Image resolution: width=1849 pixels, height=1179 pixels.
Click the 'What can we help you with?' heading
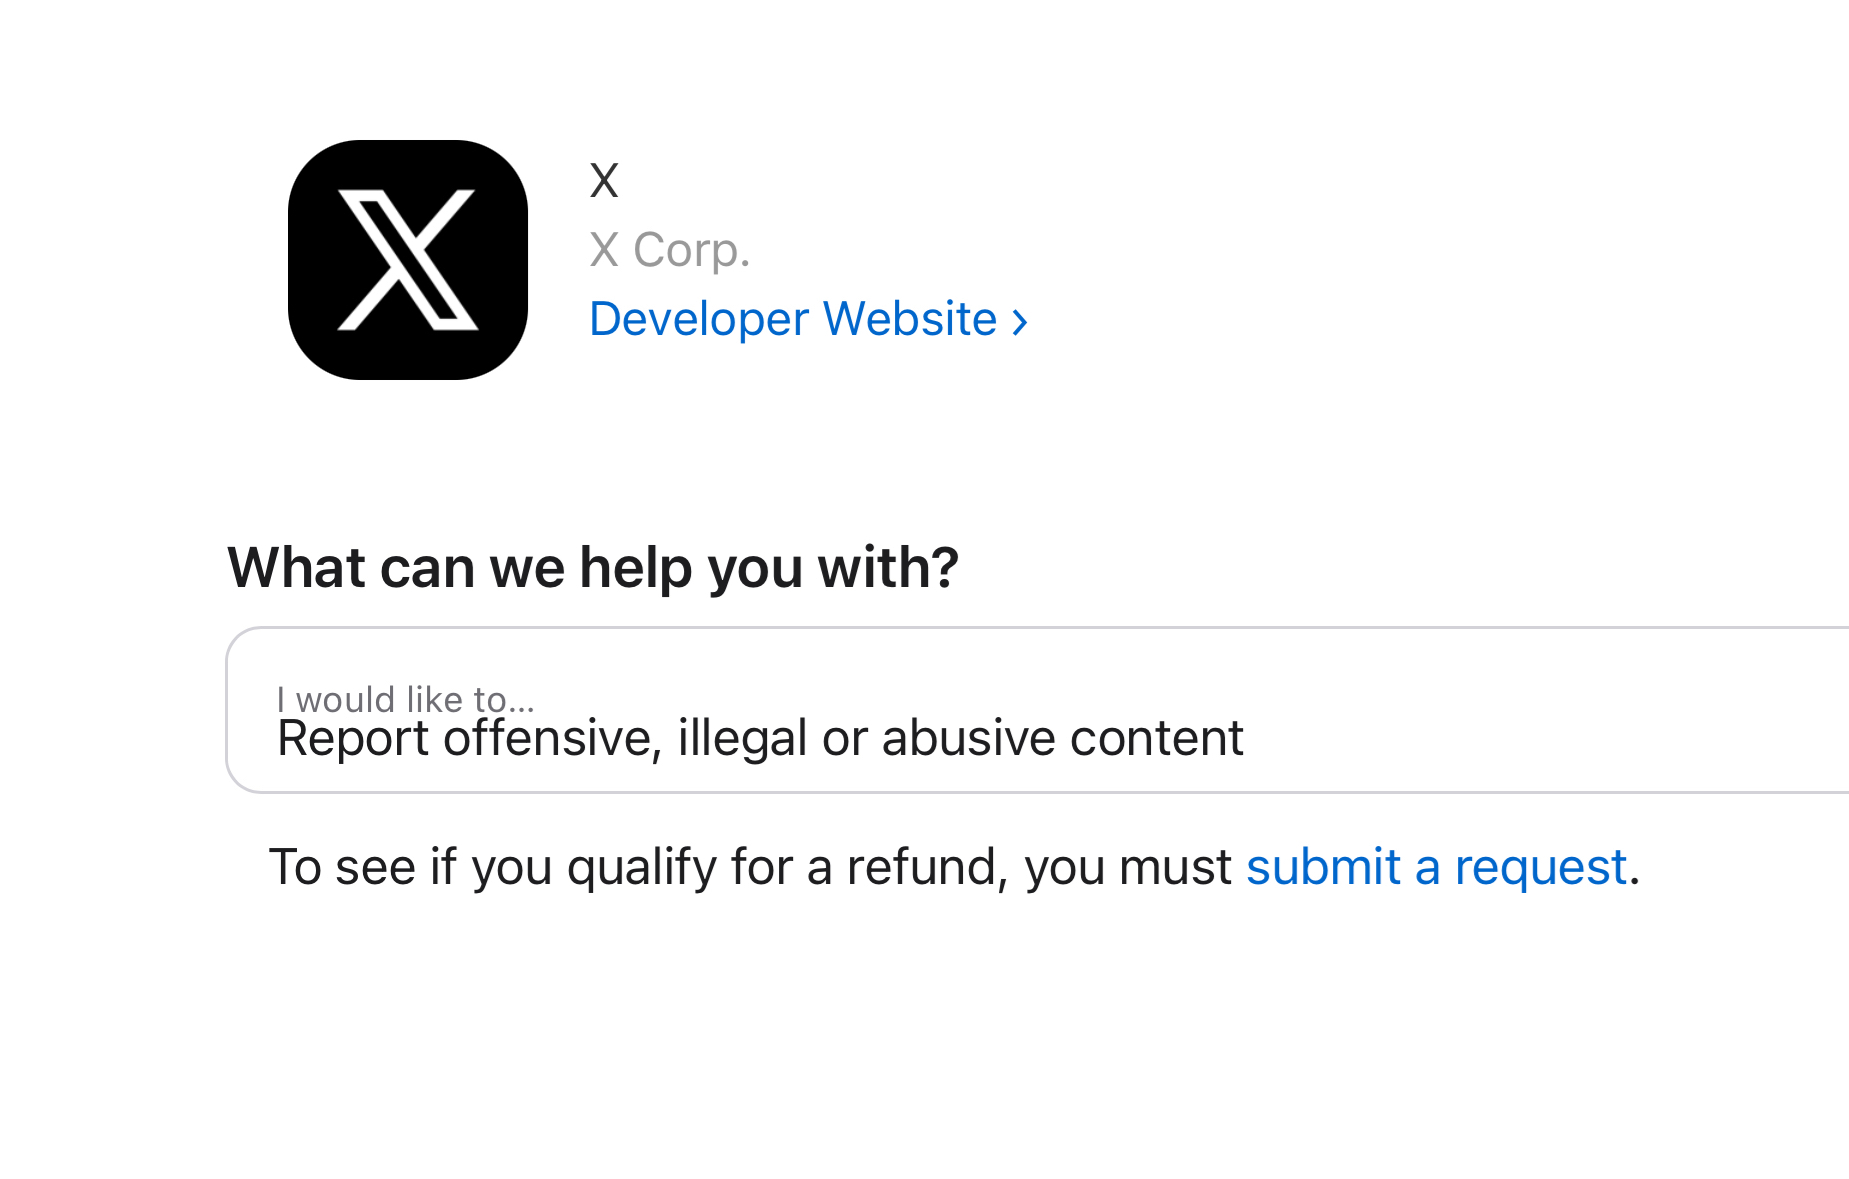point(593,567)
